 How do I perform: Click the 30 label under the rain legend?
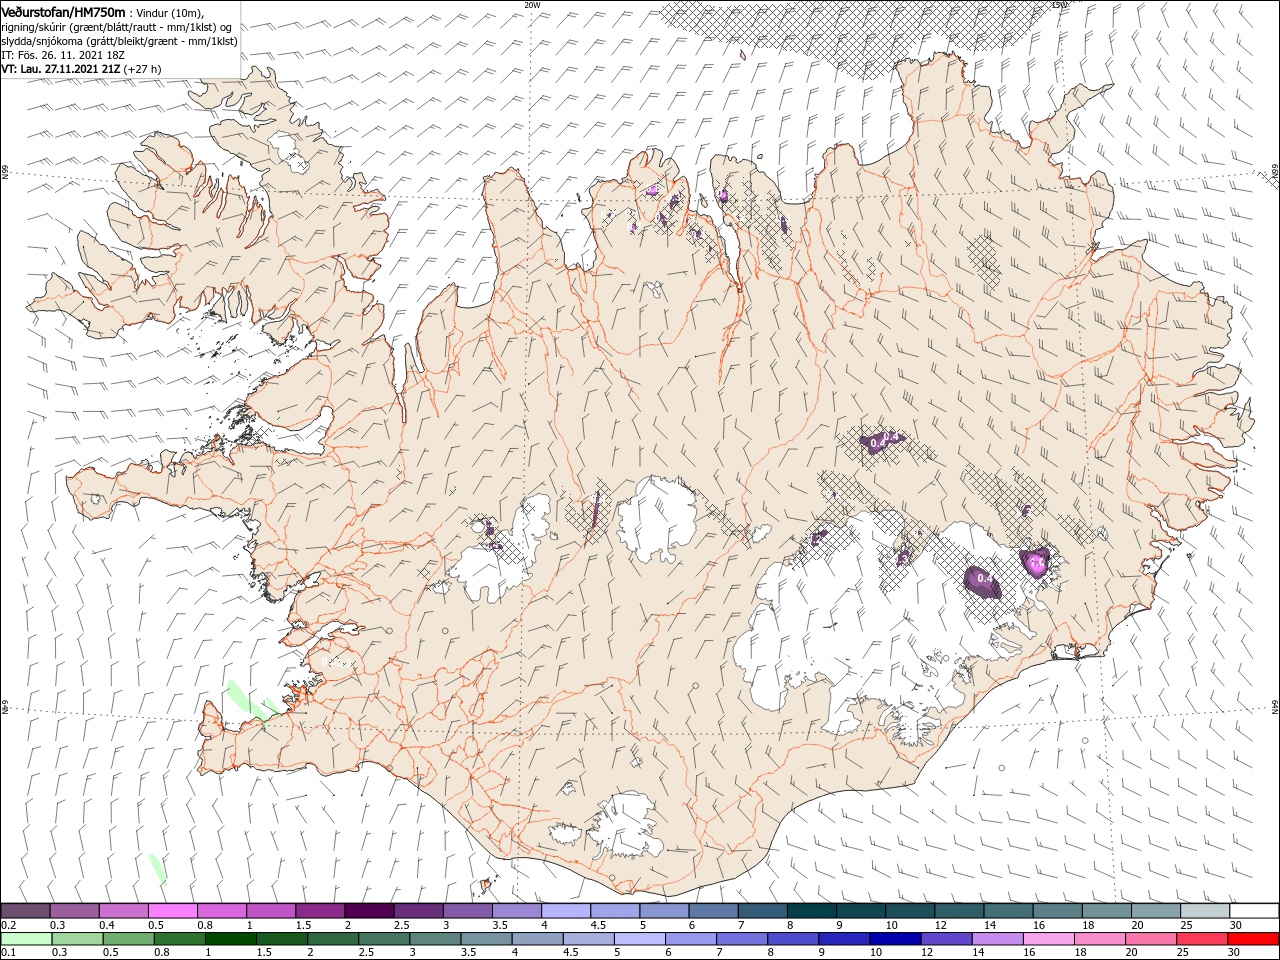coord(1234,953)
